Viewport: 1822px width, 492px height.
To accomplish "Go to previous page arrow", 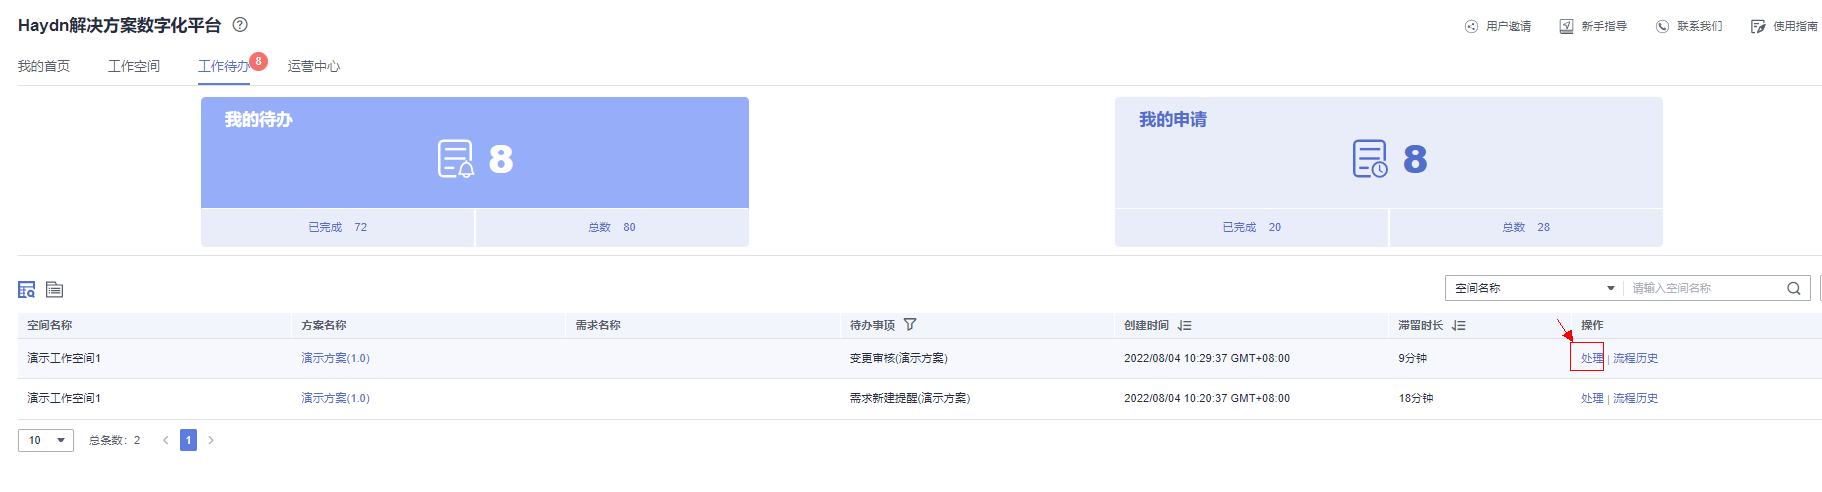I will pos(166,440).
